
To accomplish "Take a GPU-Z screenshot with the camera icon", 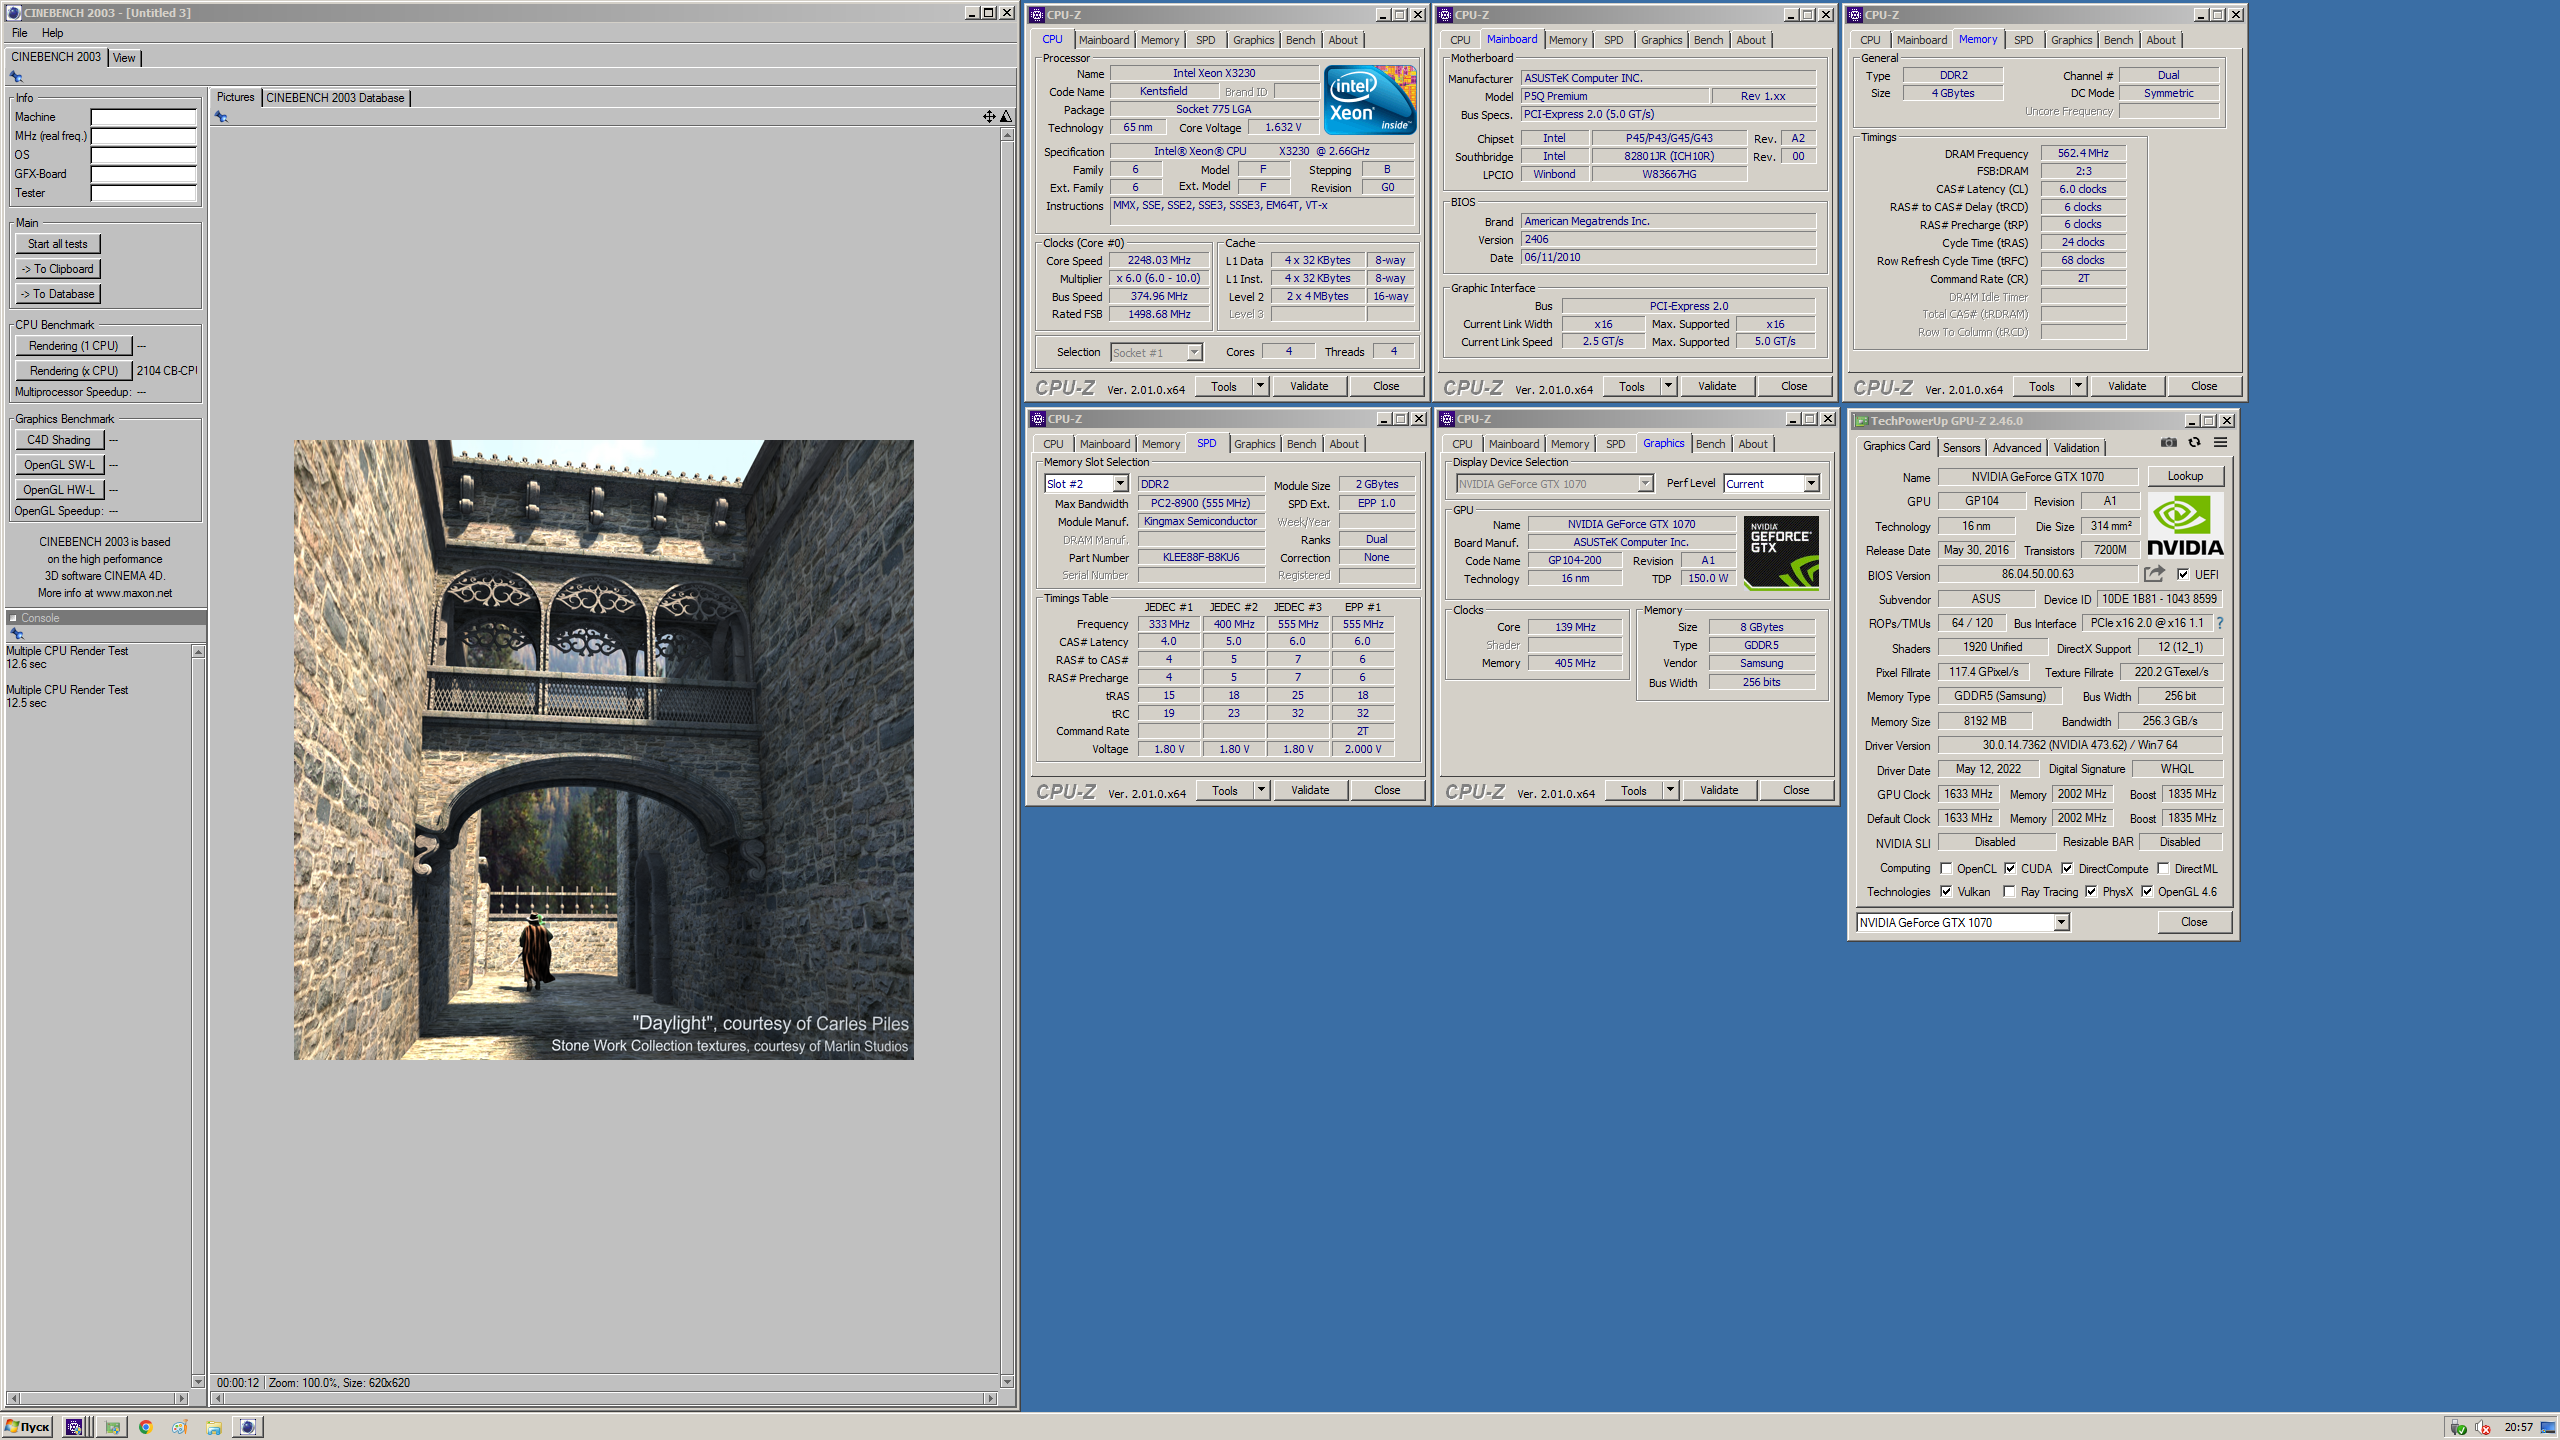I will tap(2168, 442).
